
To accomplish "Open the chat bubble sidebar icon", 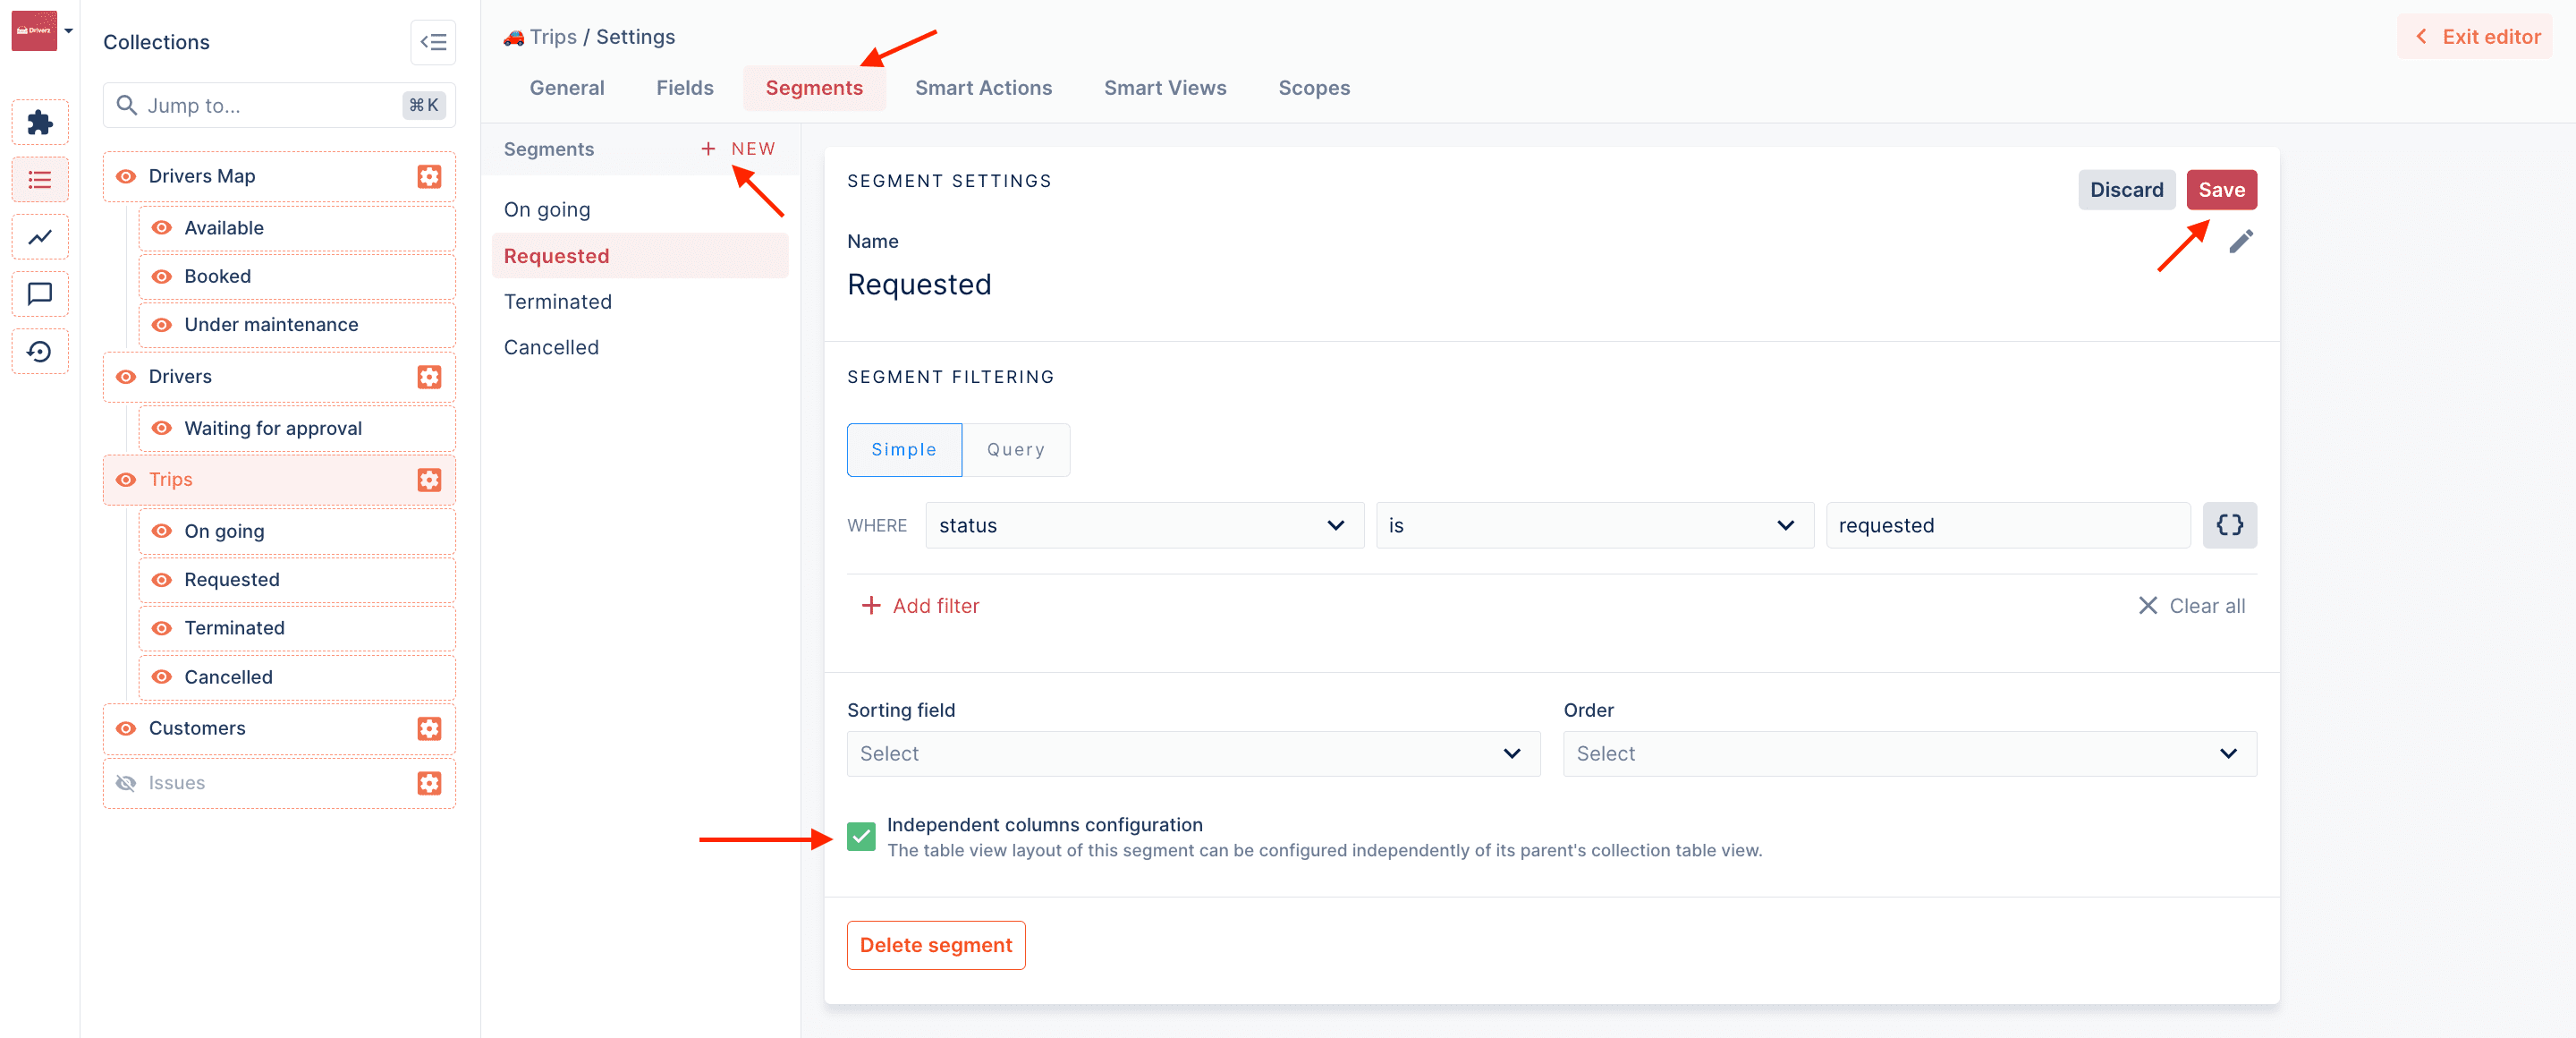I will point(40,294).
